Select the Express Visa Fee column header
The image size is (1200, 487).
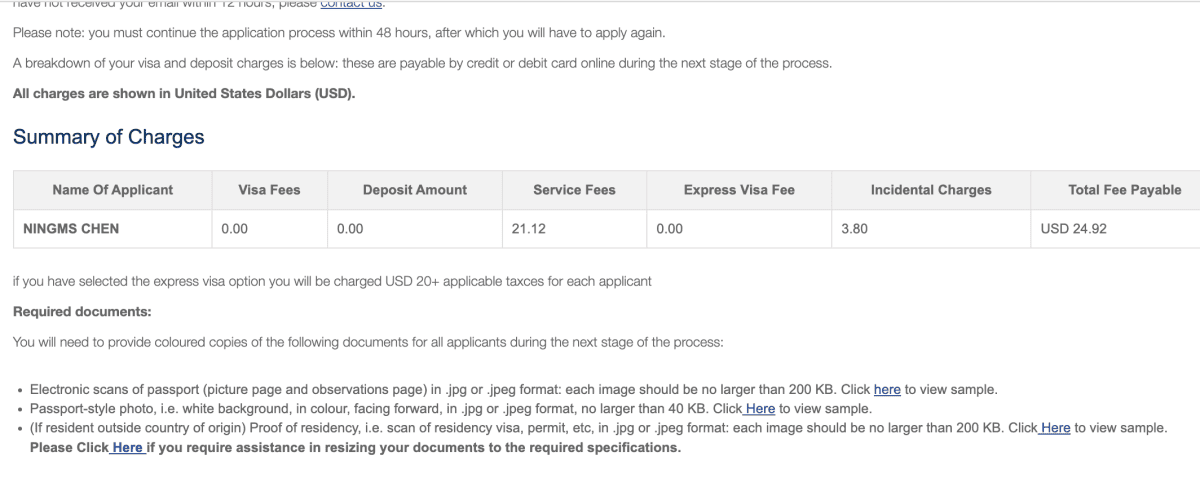click(x=740, y=189)
